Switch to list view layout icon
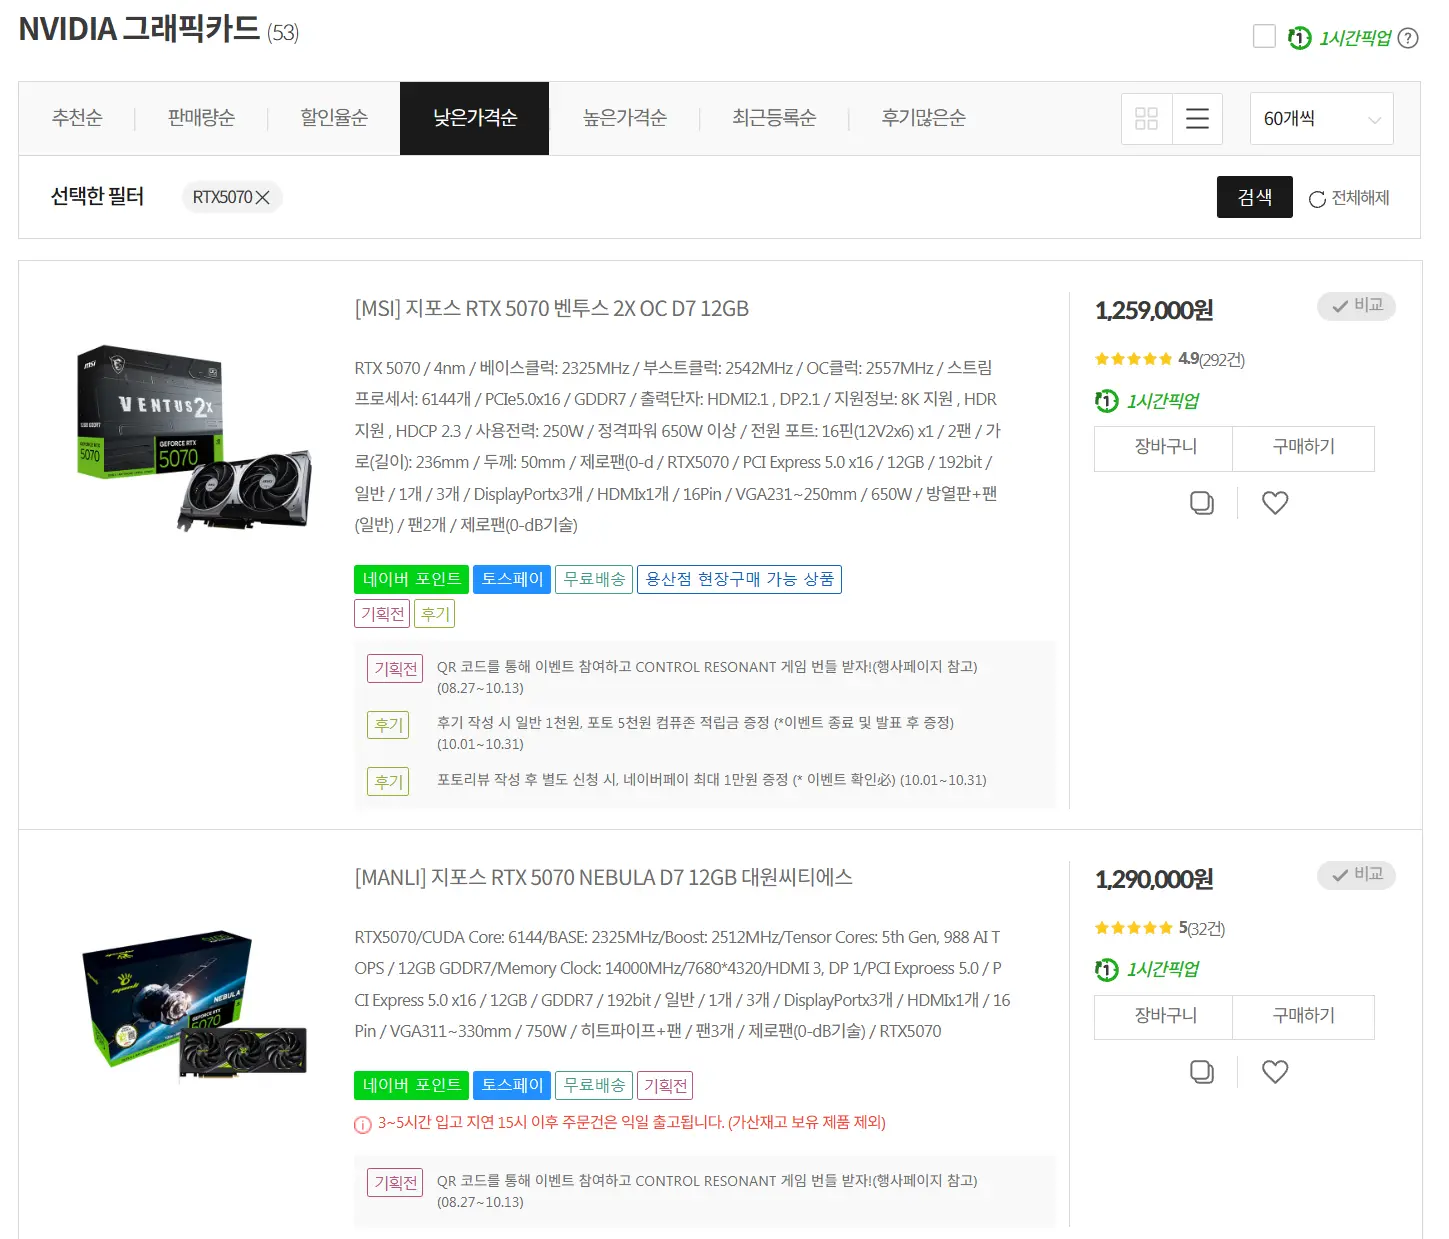The image size is (1449, 1239). tap(1197, 119)
